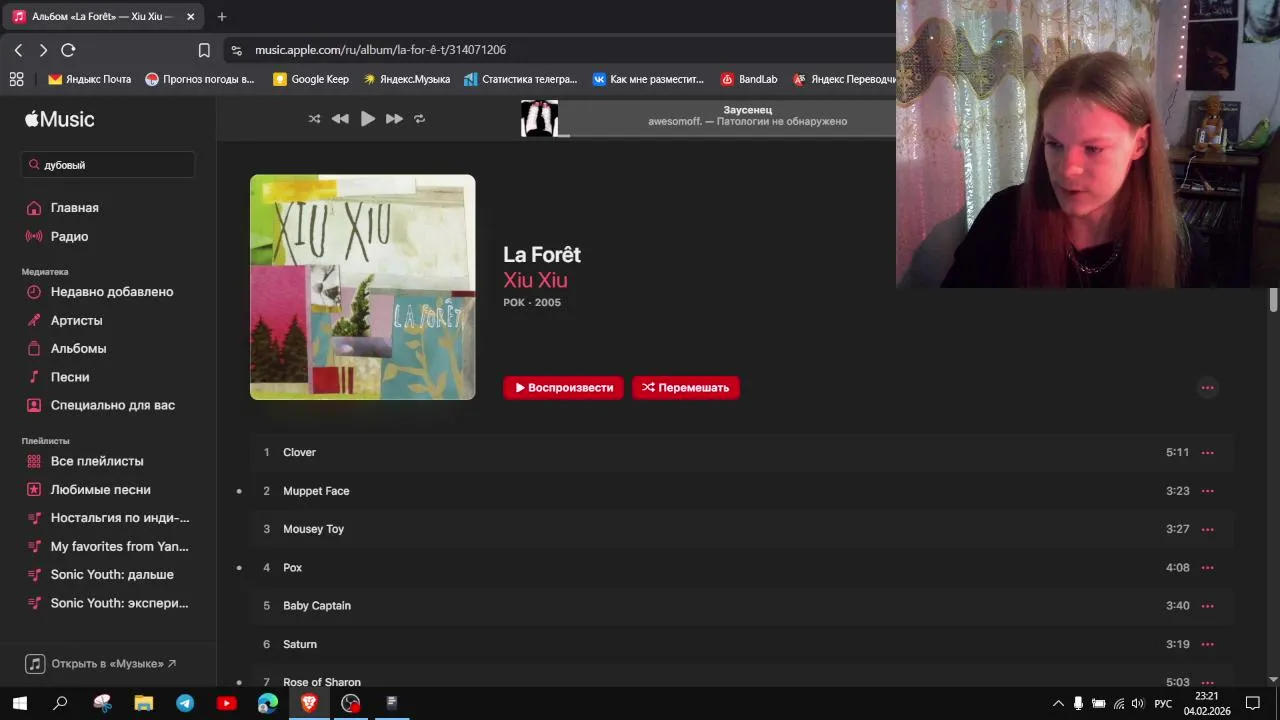Open album more options menu
Screen dimensions: 1280x720
(x=1207, y=388)
